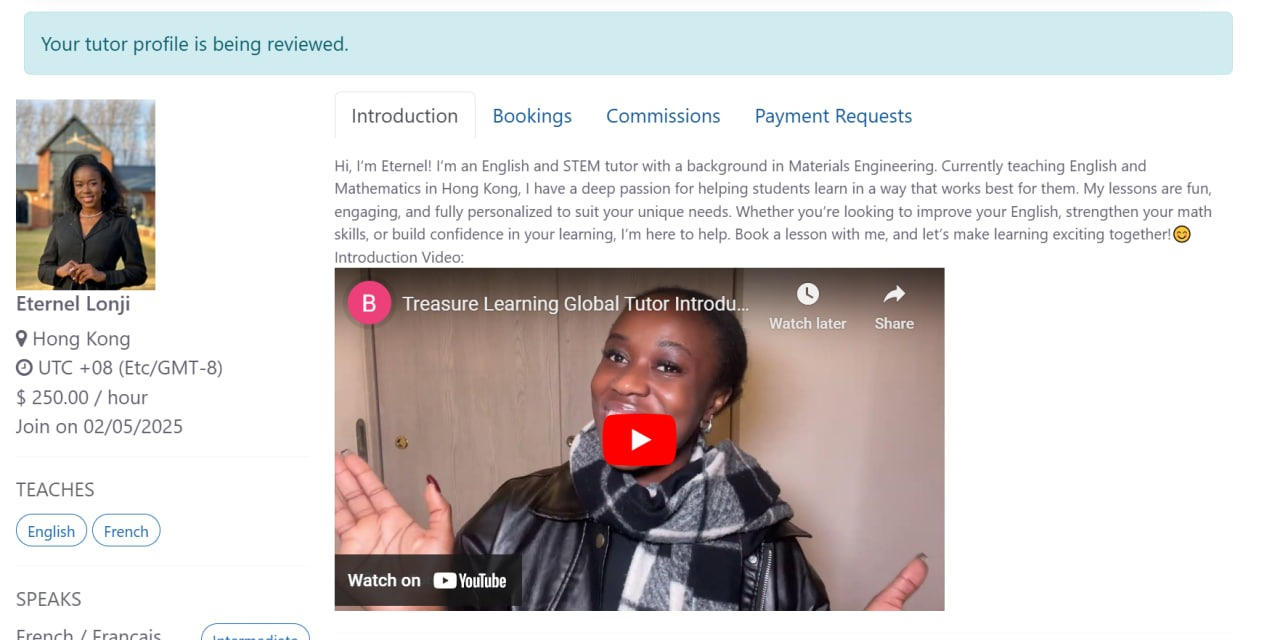This screenshot has width=1280, height=640.
Task: Go to the Payment Requests tab
Action: pyautogui.click(x=833, y=116)
